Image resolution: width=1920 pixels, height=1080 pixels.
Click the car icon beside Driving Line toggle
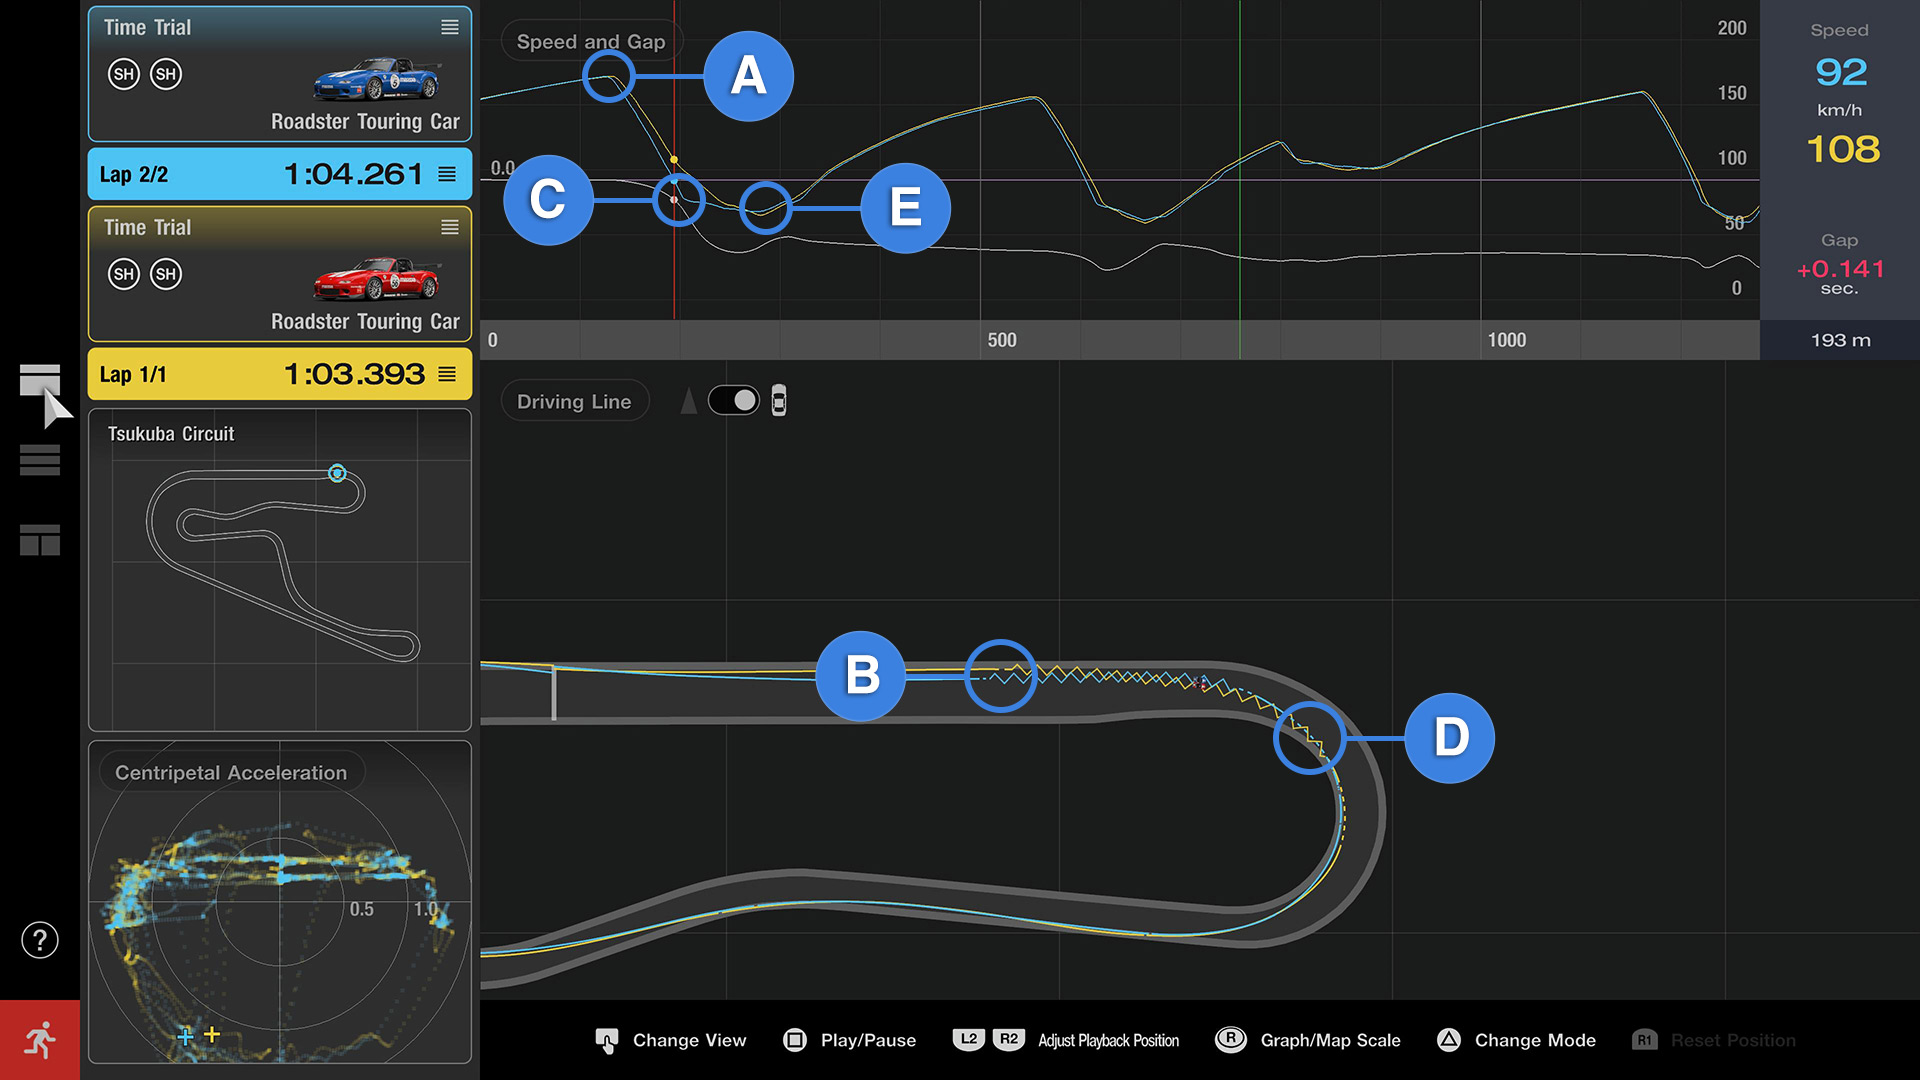pyautogui.click(x=779, y=401)
